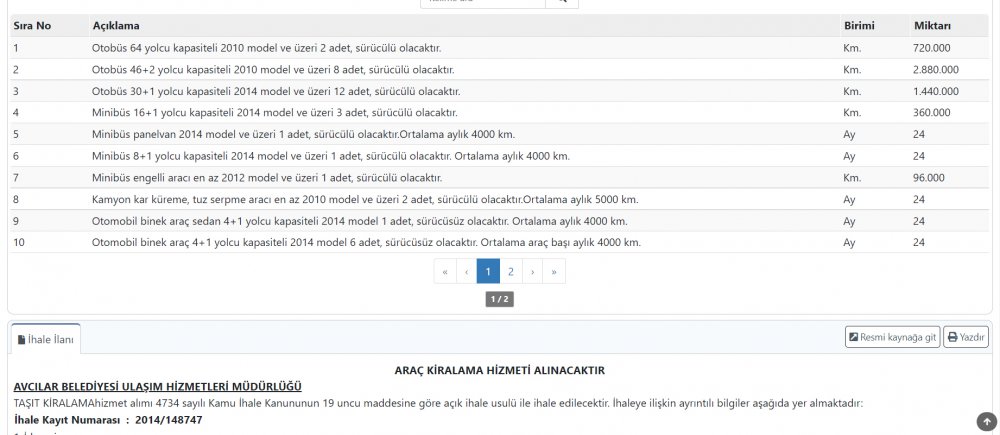1000x435 pixels.
Task: Switch to the İhale İlanı tab
Action: click(45, 340)
